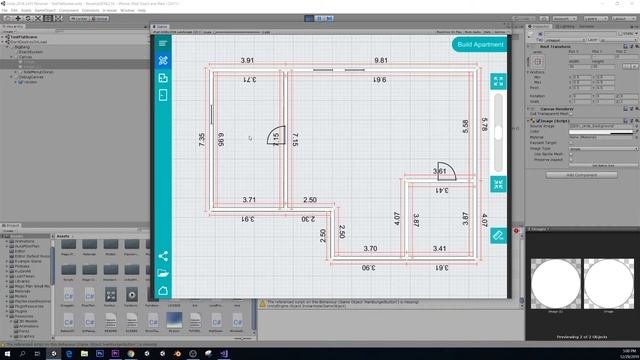
Task: Open Microsoft Edge from the taskbar
Action: coord(69,353)
